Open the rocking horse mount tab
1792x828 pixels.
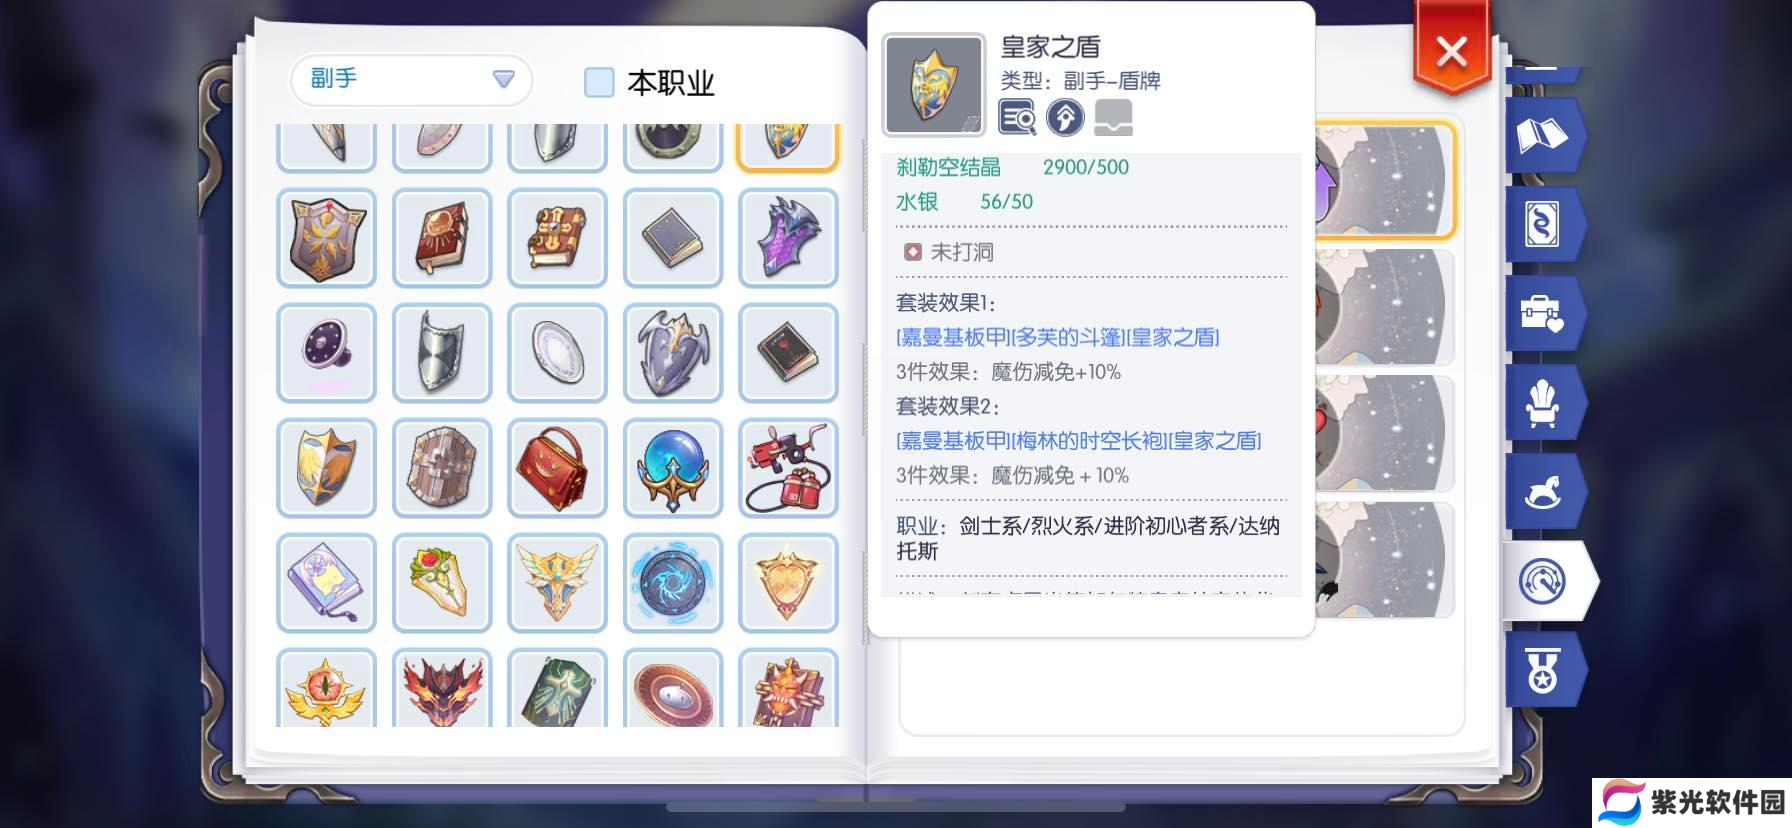[1543, 492]
